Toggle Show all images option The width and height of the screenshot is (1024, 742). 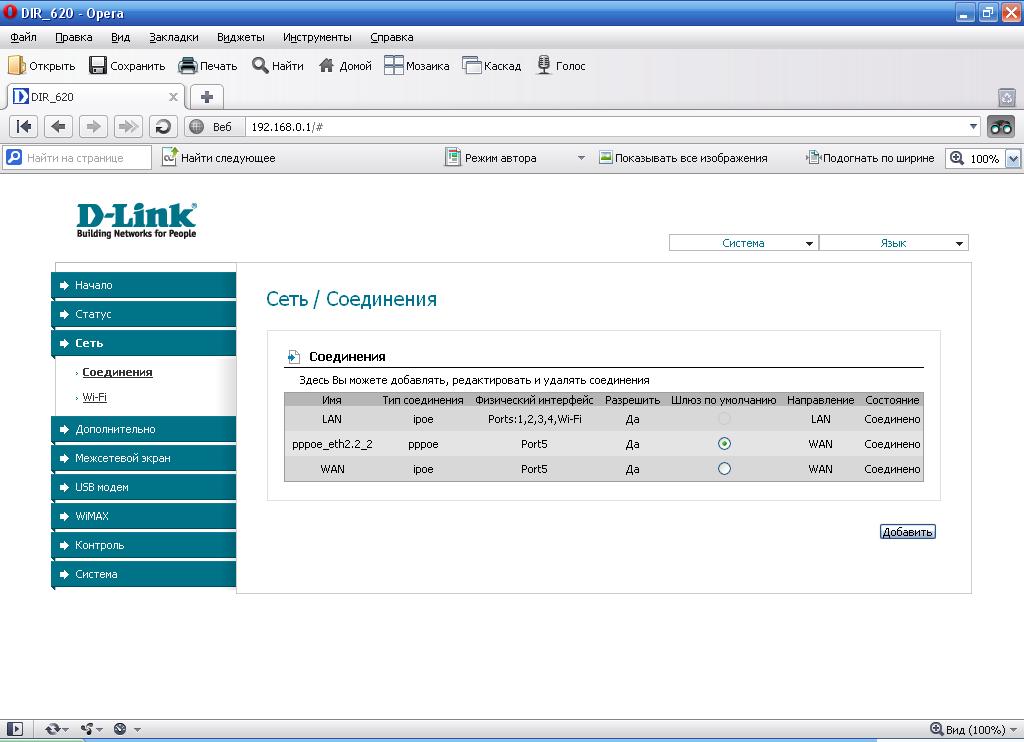pyautogui.click(x=683, y=158)
